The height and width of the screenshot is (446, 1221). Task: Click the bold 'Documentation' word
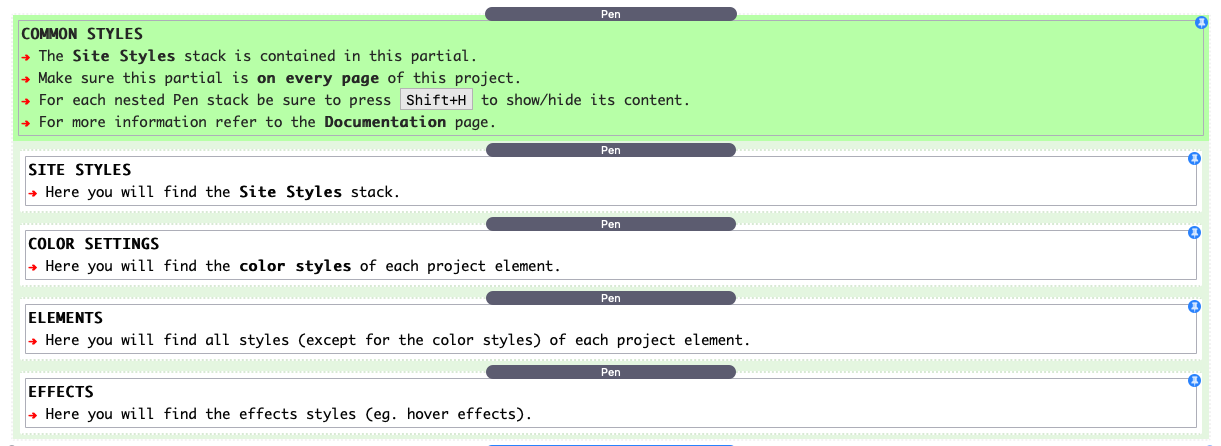click(x=385, y=122)
